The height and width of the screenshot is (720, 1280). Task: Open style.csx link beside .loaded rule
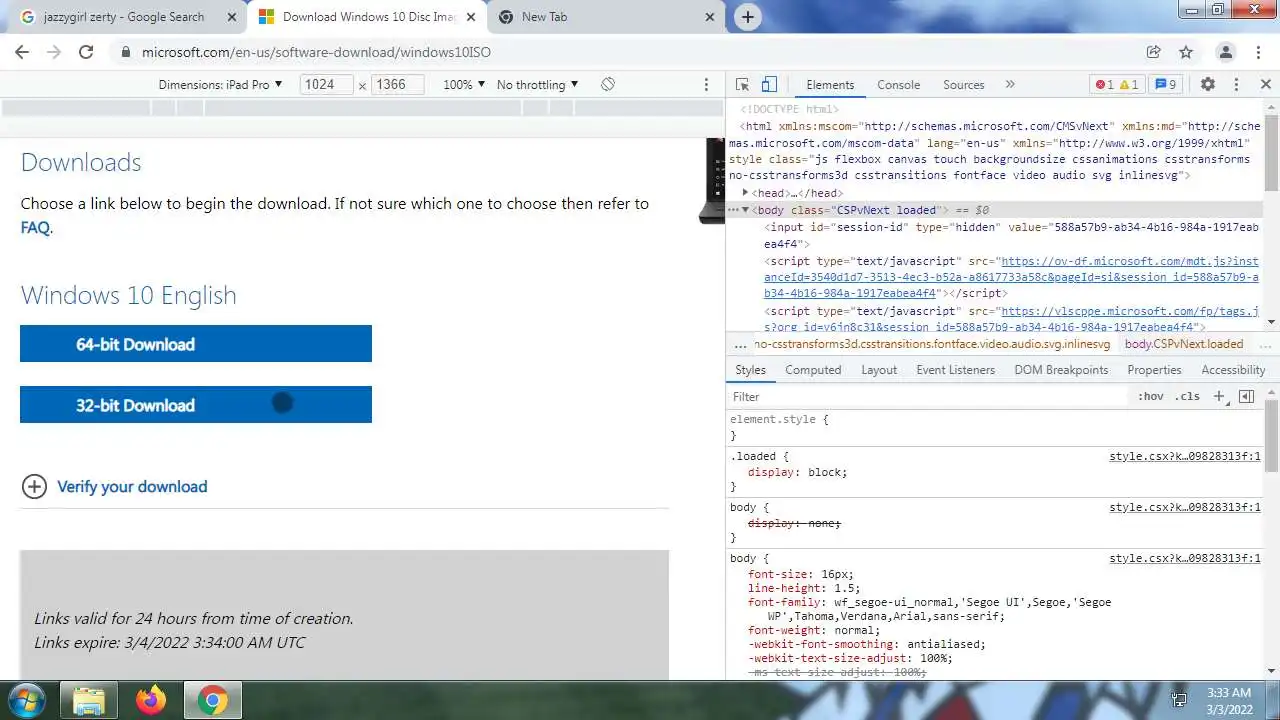(x=1185, y=456)
